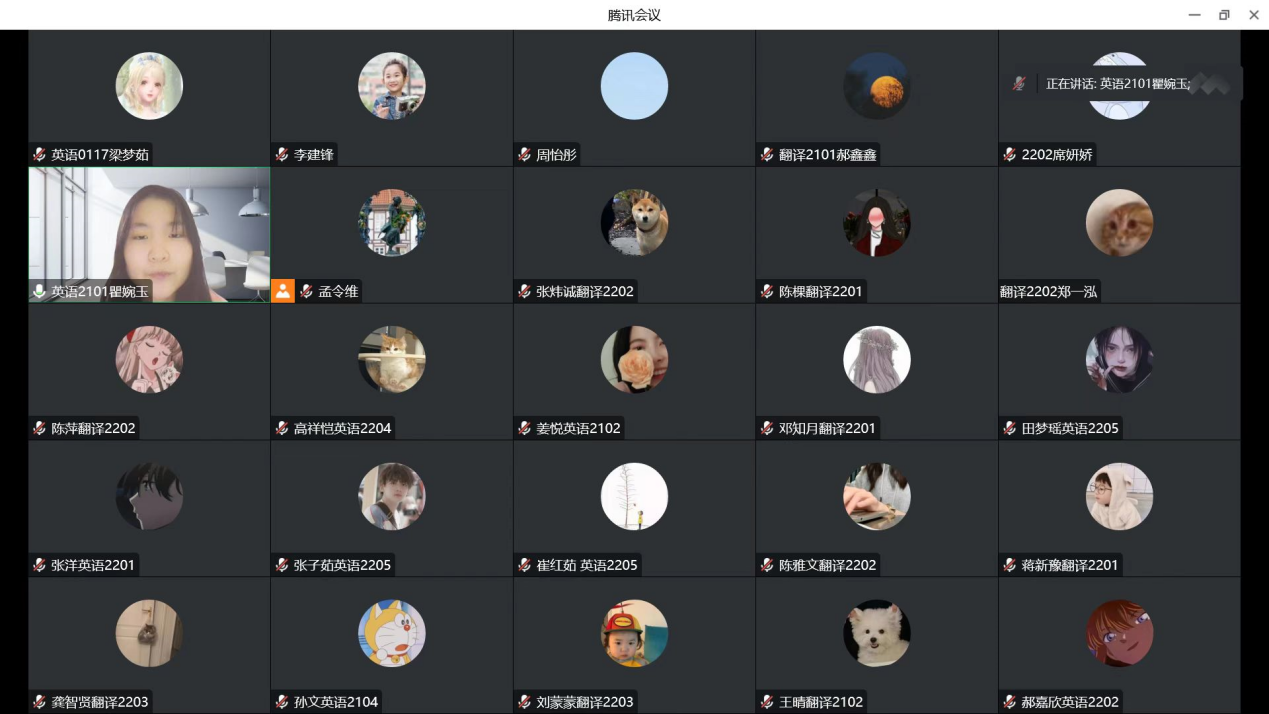The width and height of the screenshot is (1269, 714).
Task: Select the video tile of 英语2101瞿婉玉
Action: 149,235
